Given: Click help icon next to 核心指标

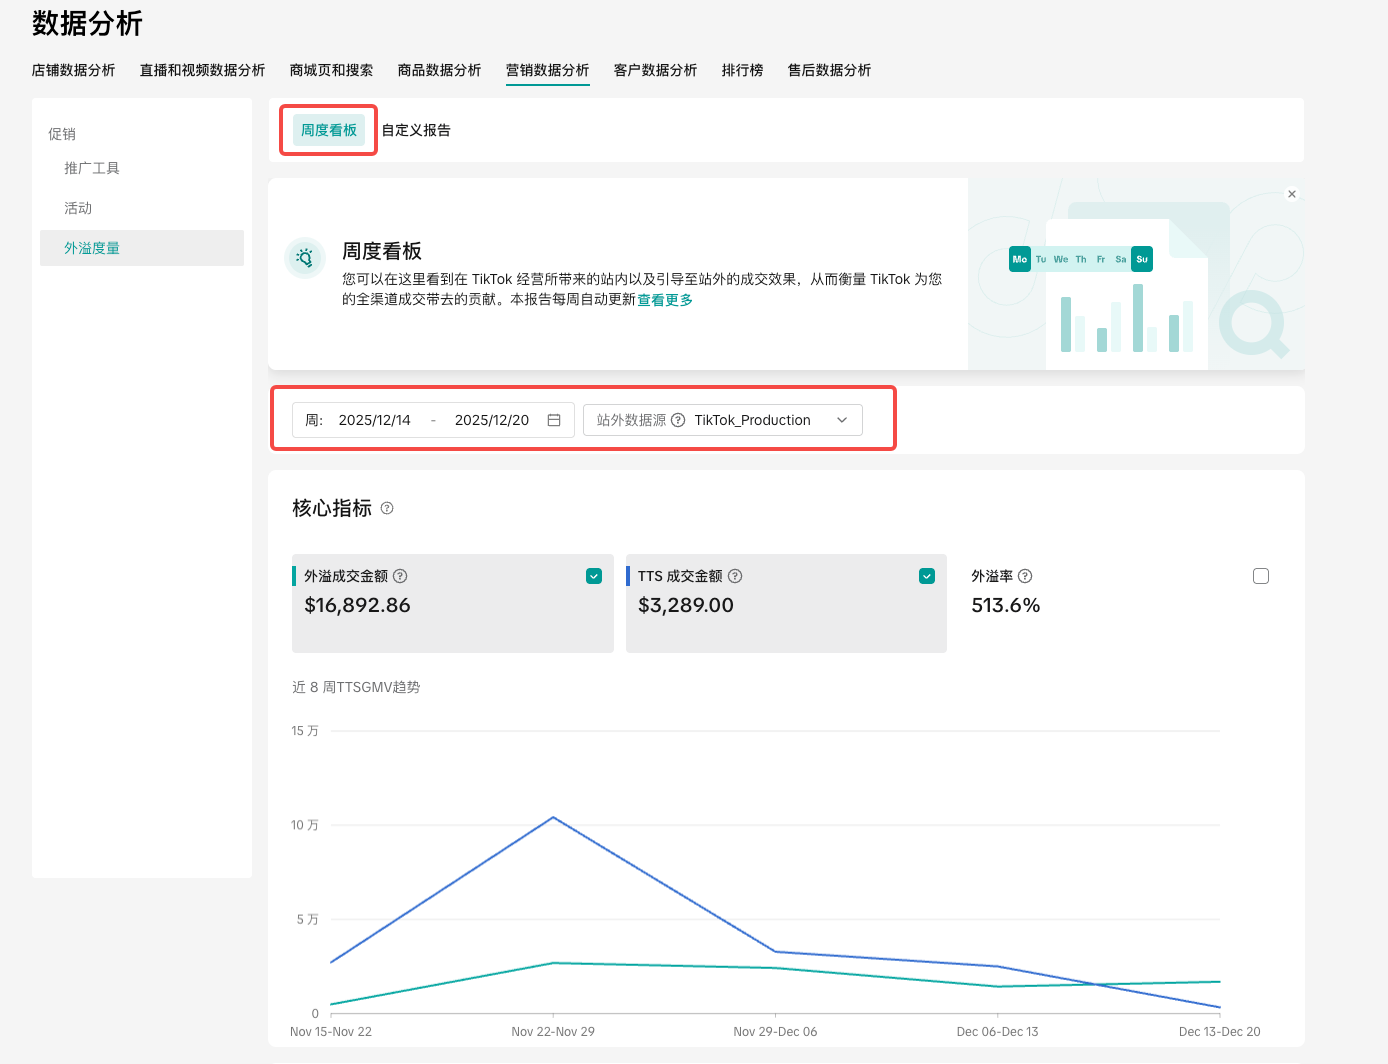Looking at the screenshot, I should (387, 508).
